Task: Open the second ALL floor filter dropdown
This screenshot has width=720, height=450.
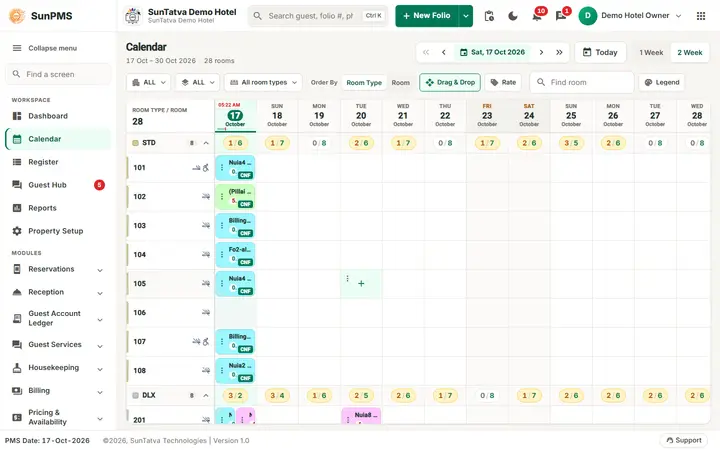Action: [x=197, y=83]
